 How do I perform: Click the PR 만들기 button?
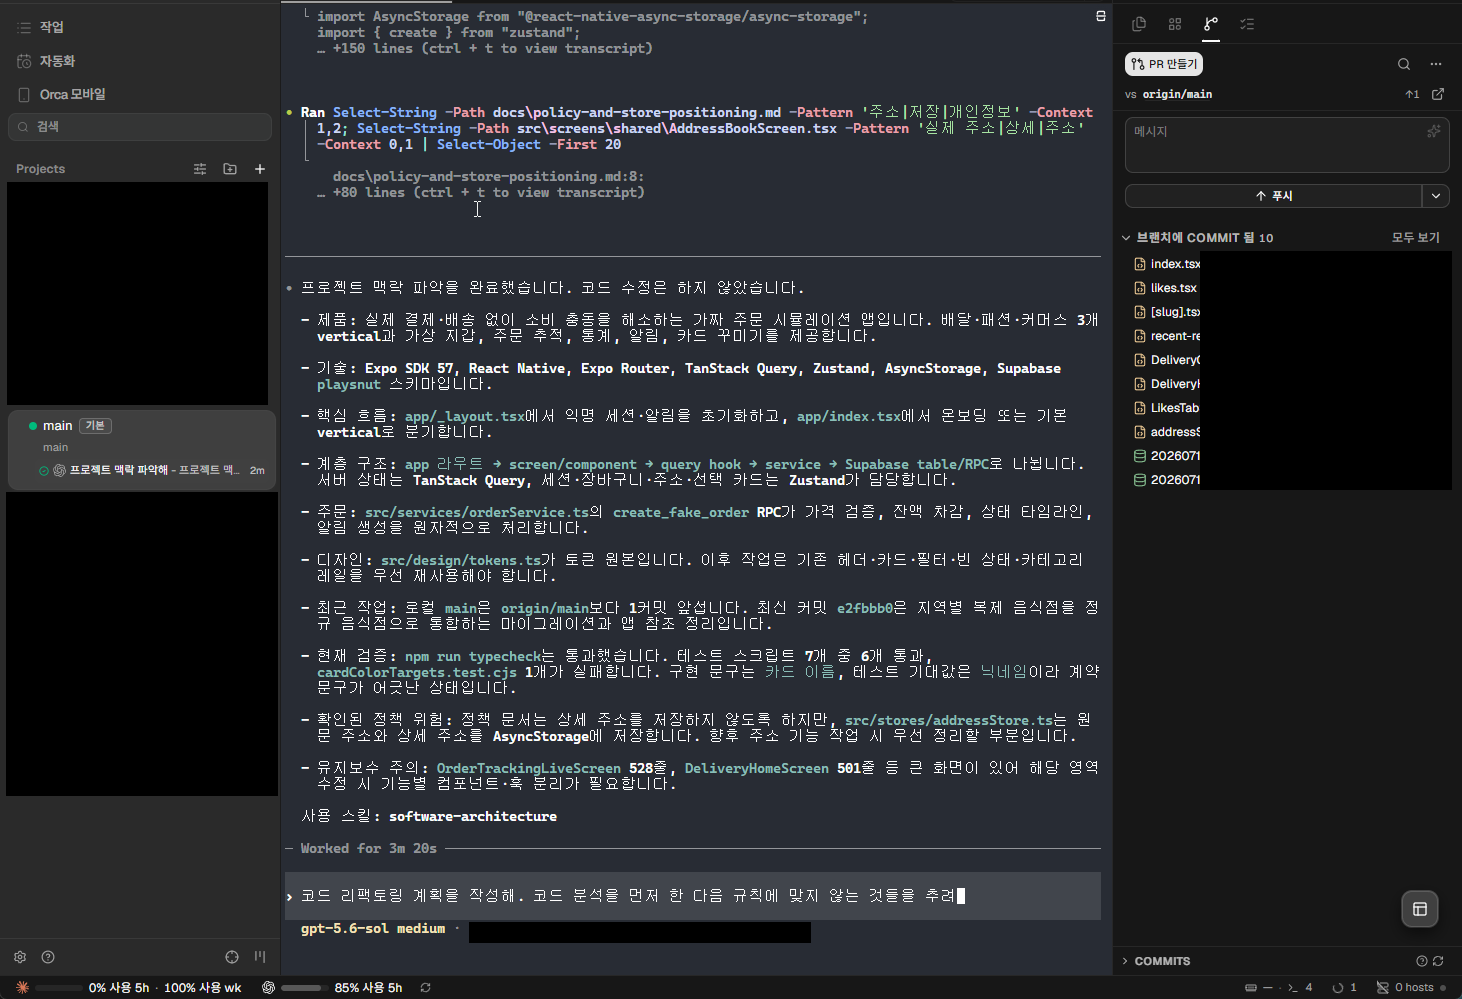click(x=1164, y=64)
